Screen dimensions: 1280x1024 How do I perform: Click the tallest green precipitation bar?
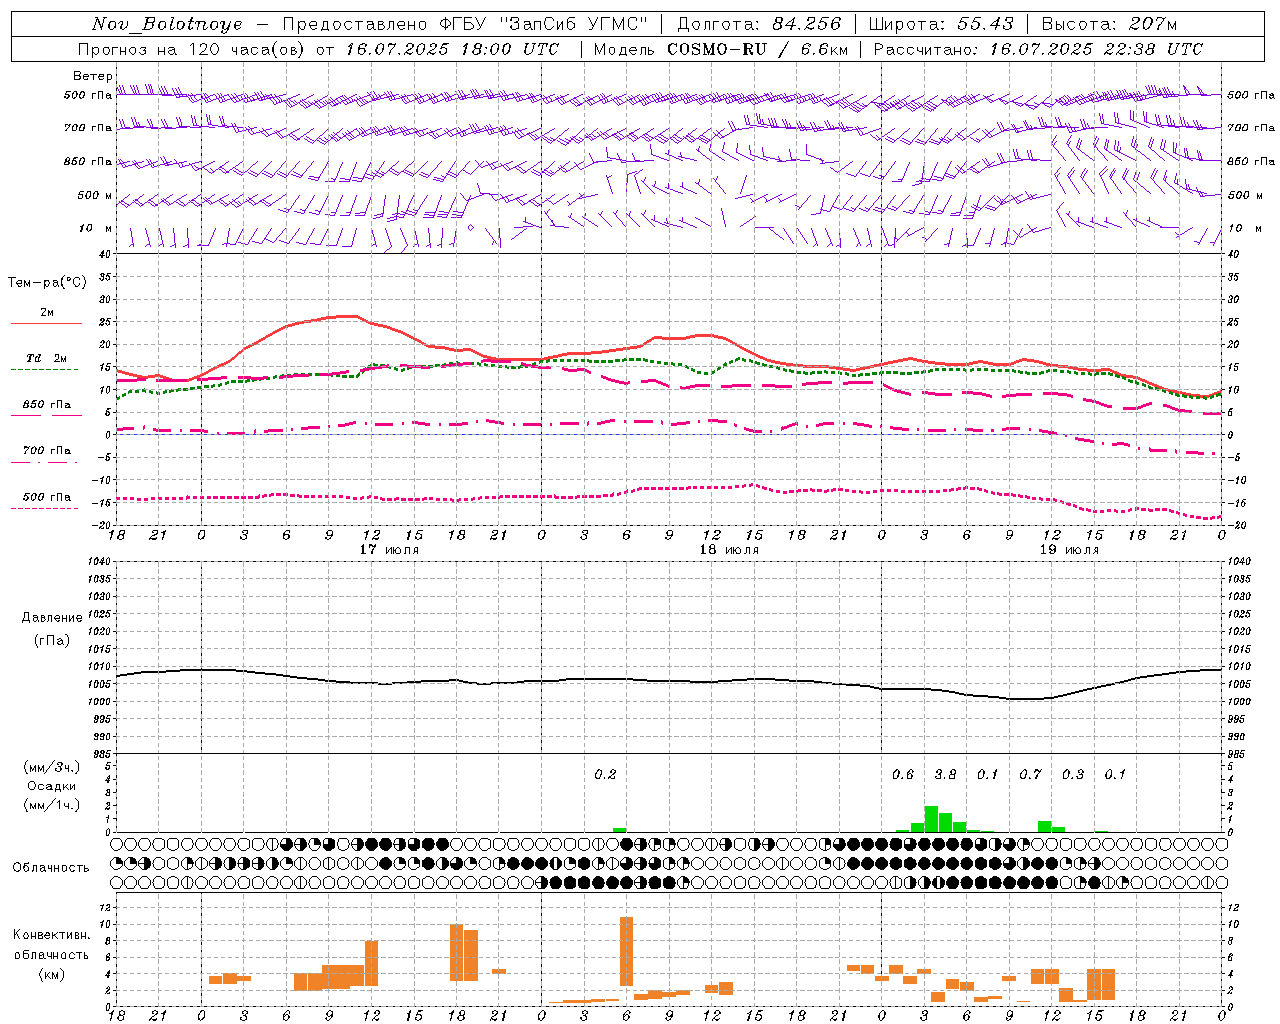click(x=931, y=819)
